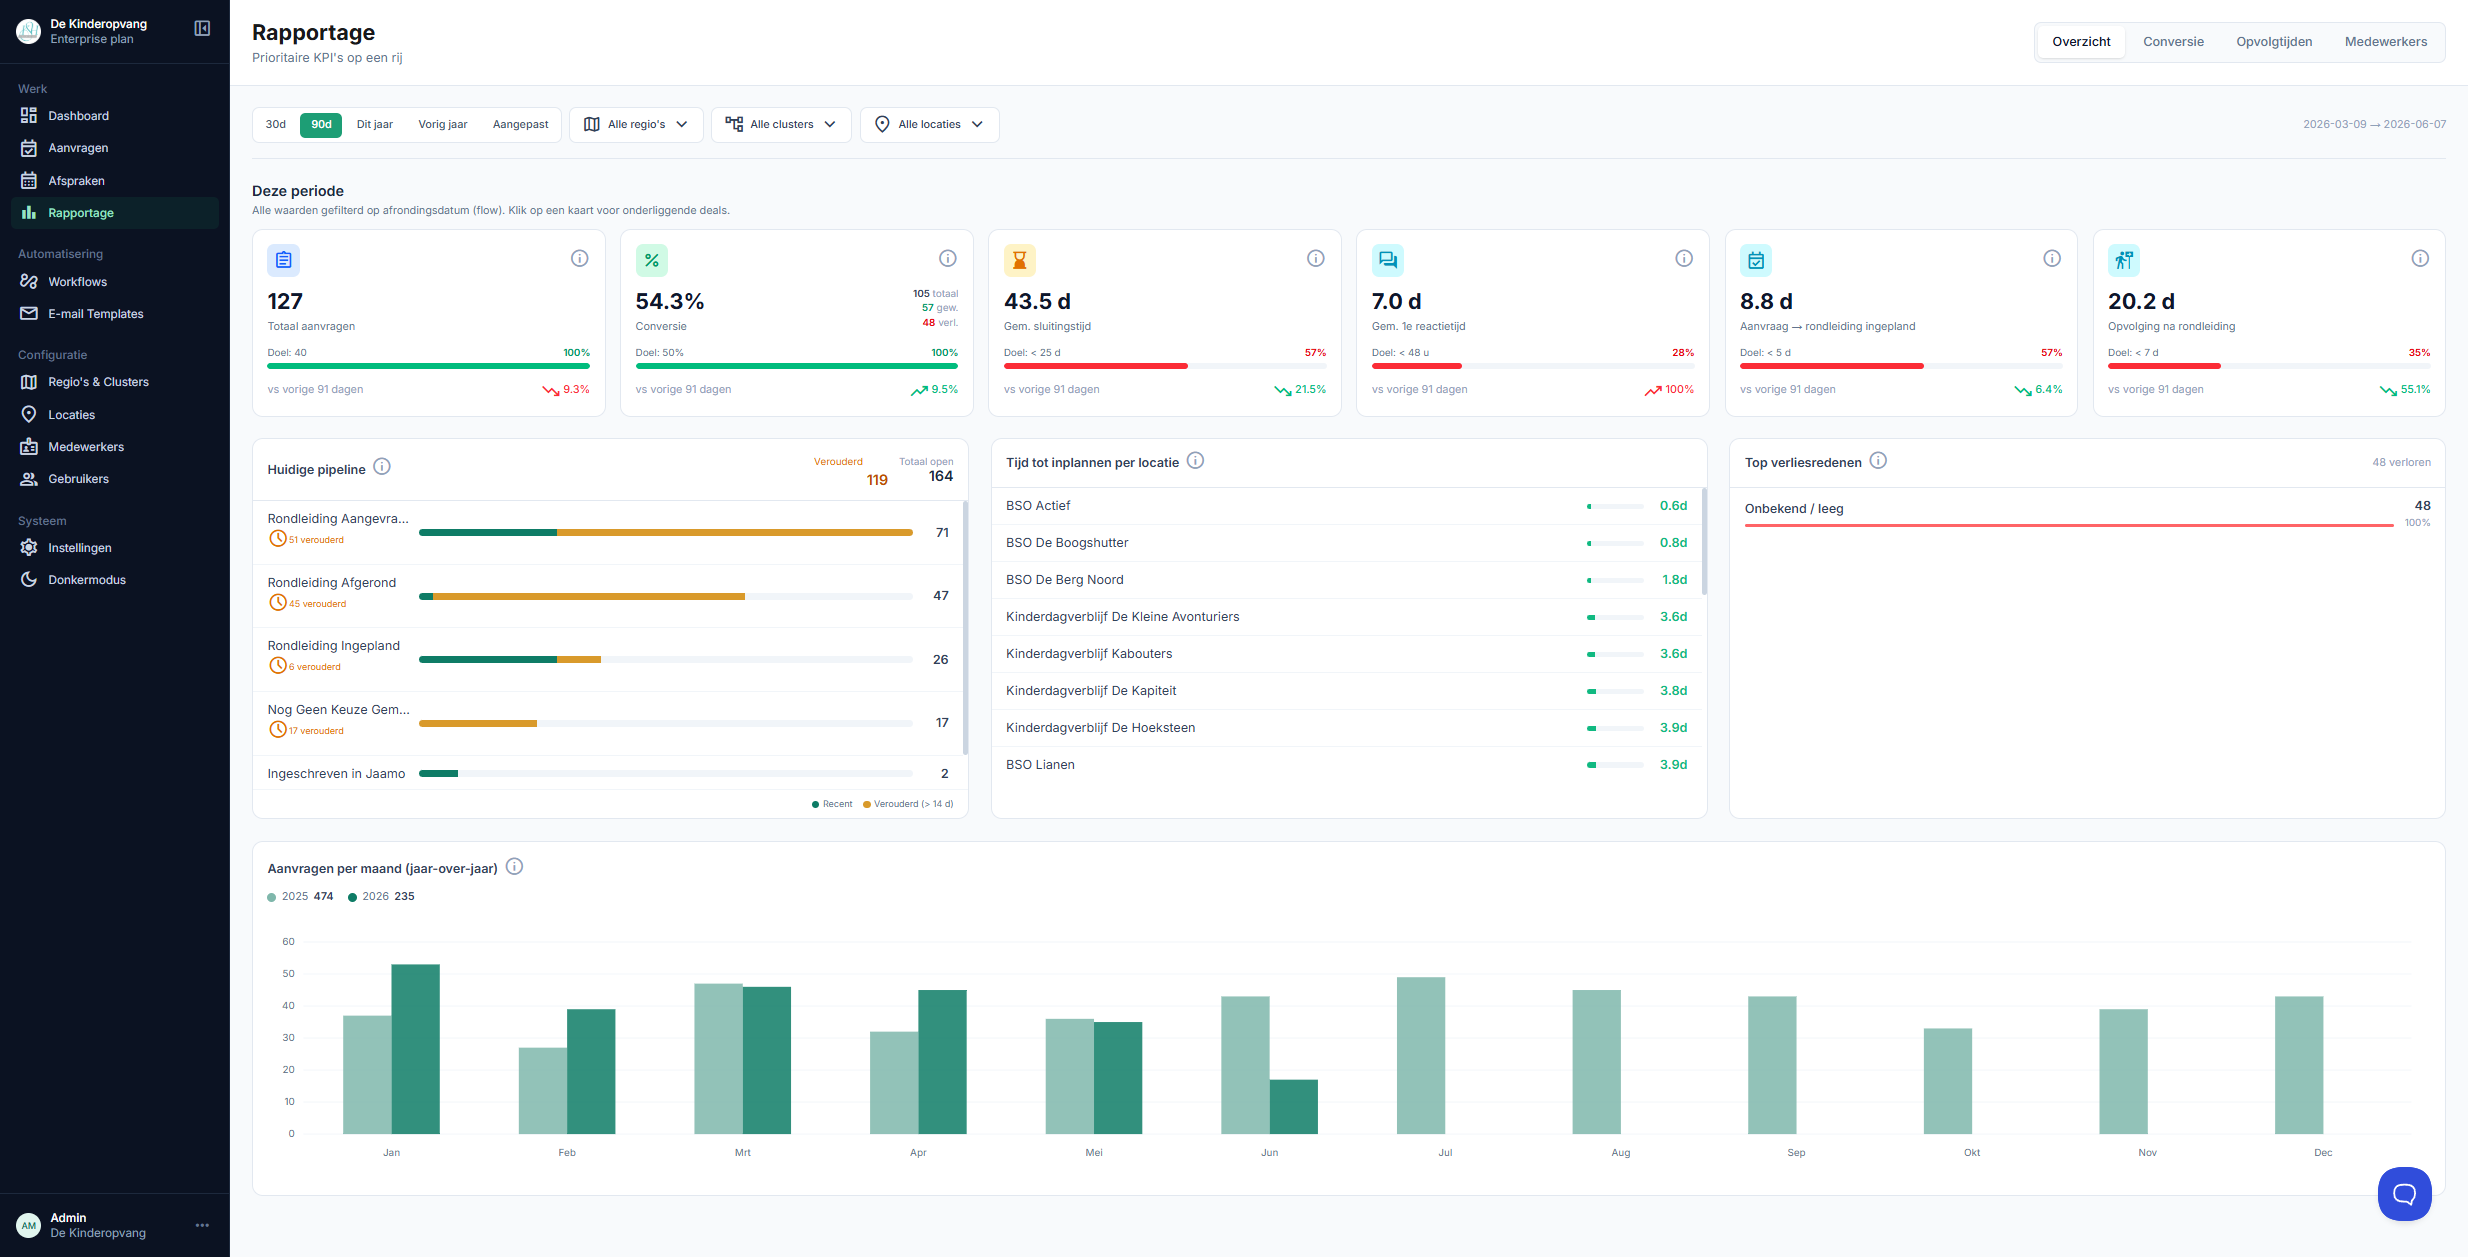This screenshot has width=2468, height=1257.
Task: Open the Gebruikers people icon
Action: (29, 479)
